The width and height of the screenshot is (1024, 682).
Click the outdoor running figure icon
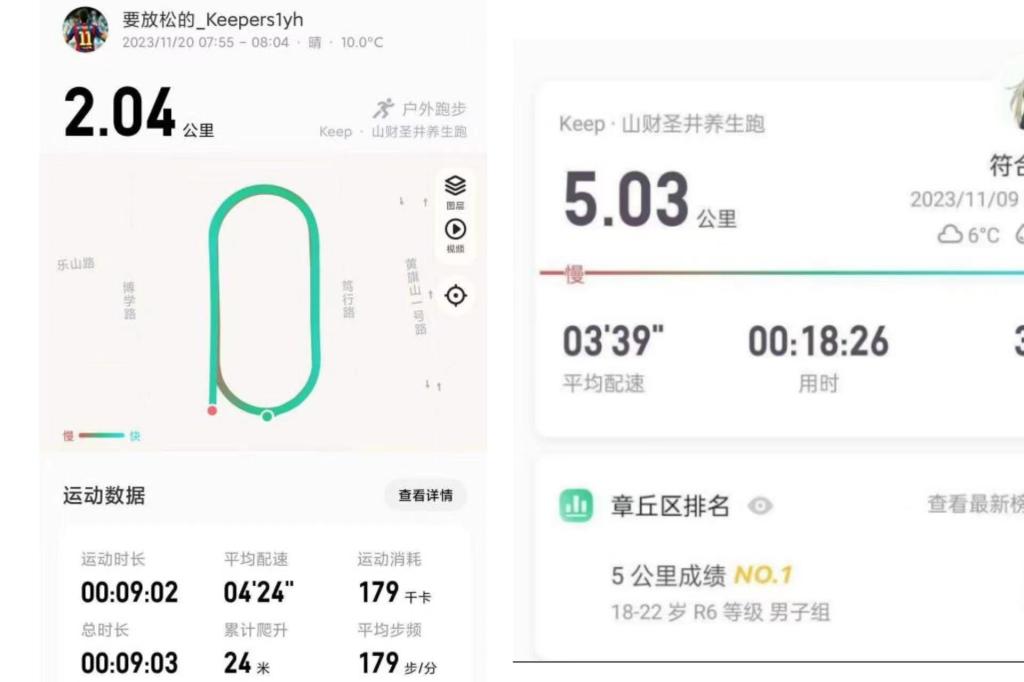click(x=384, y=108)
